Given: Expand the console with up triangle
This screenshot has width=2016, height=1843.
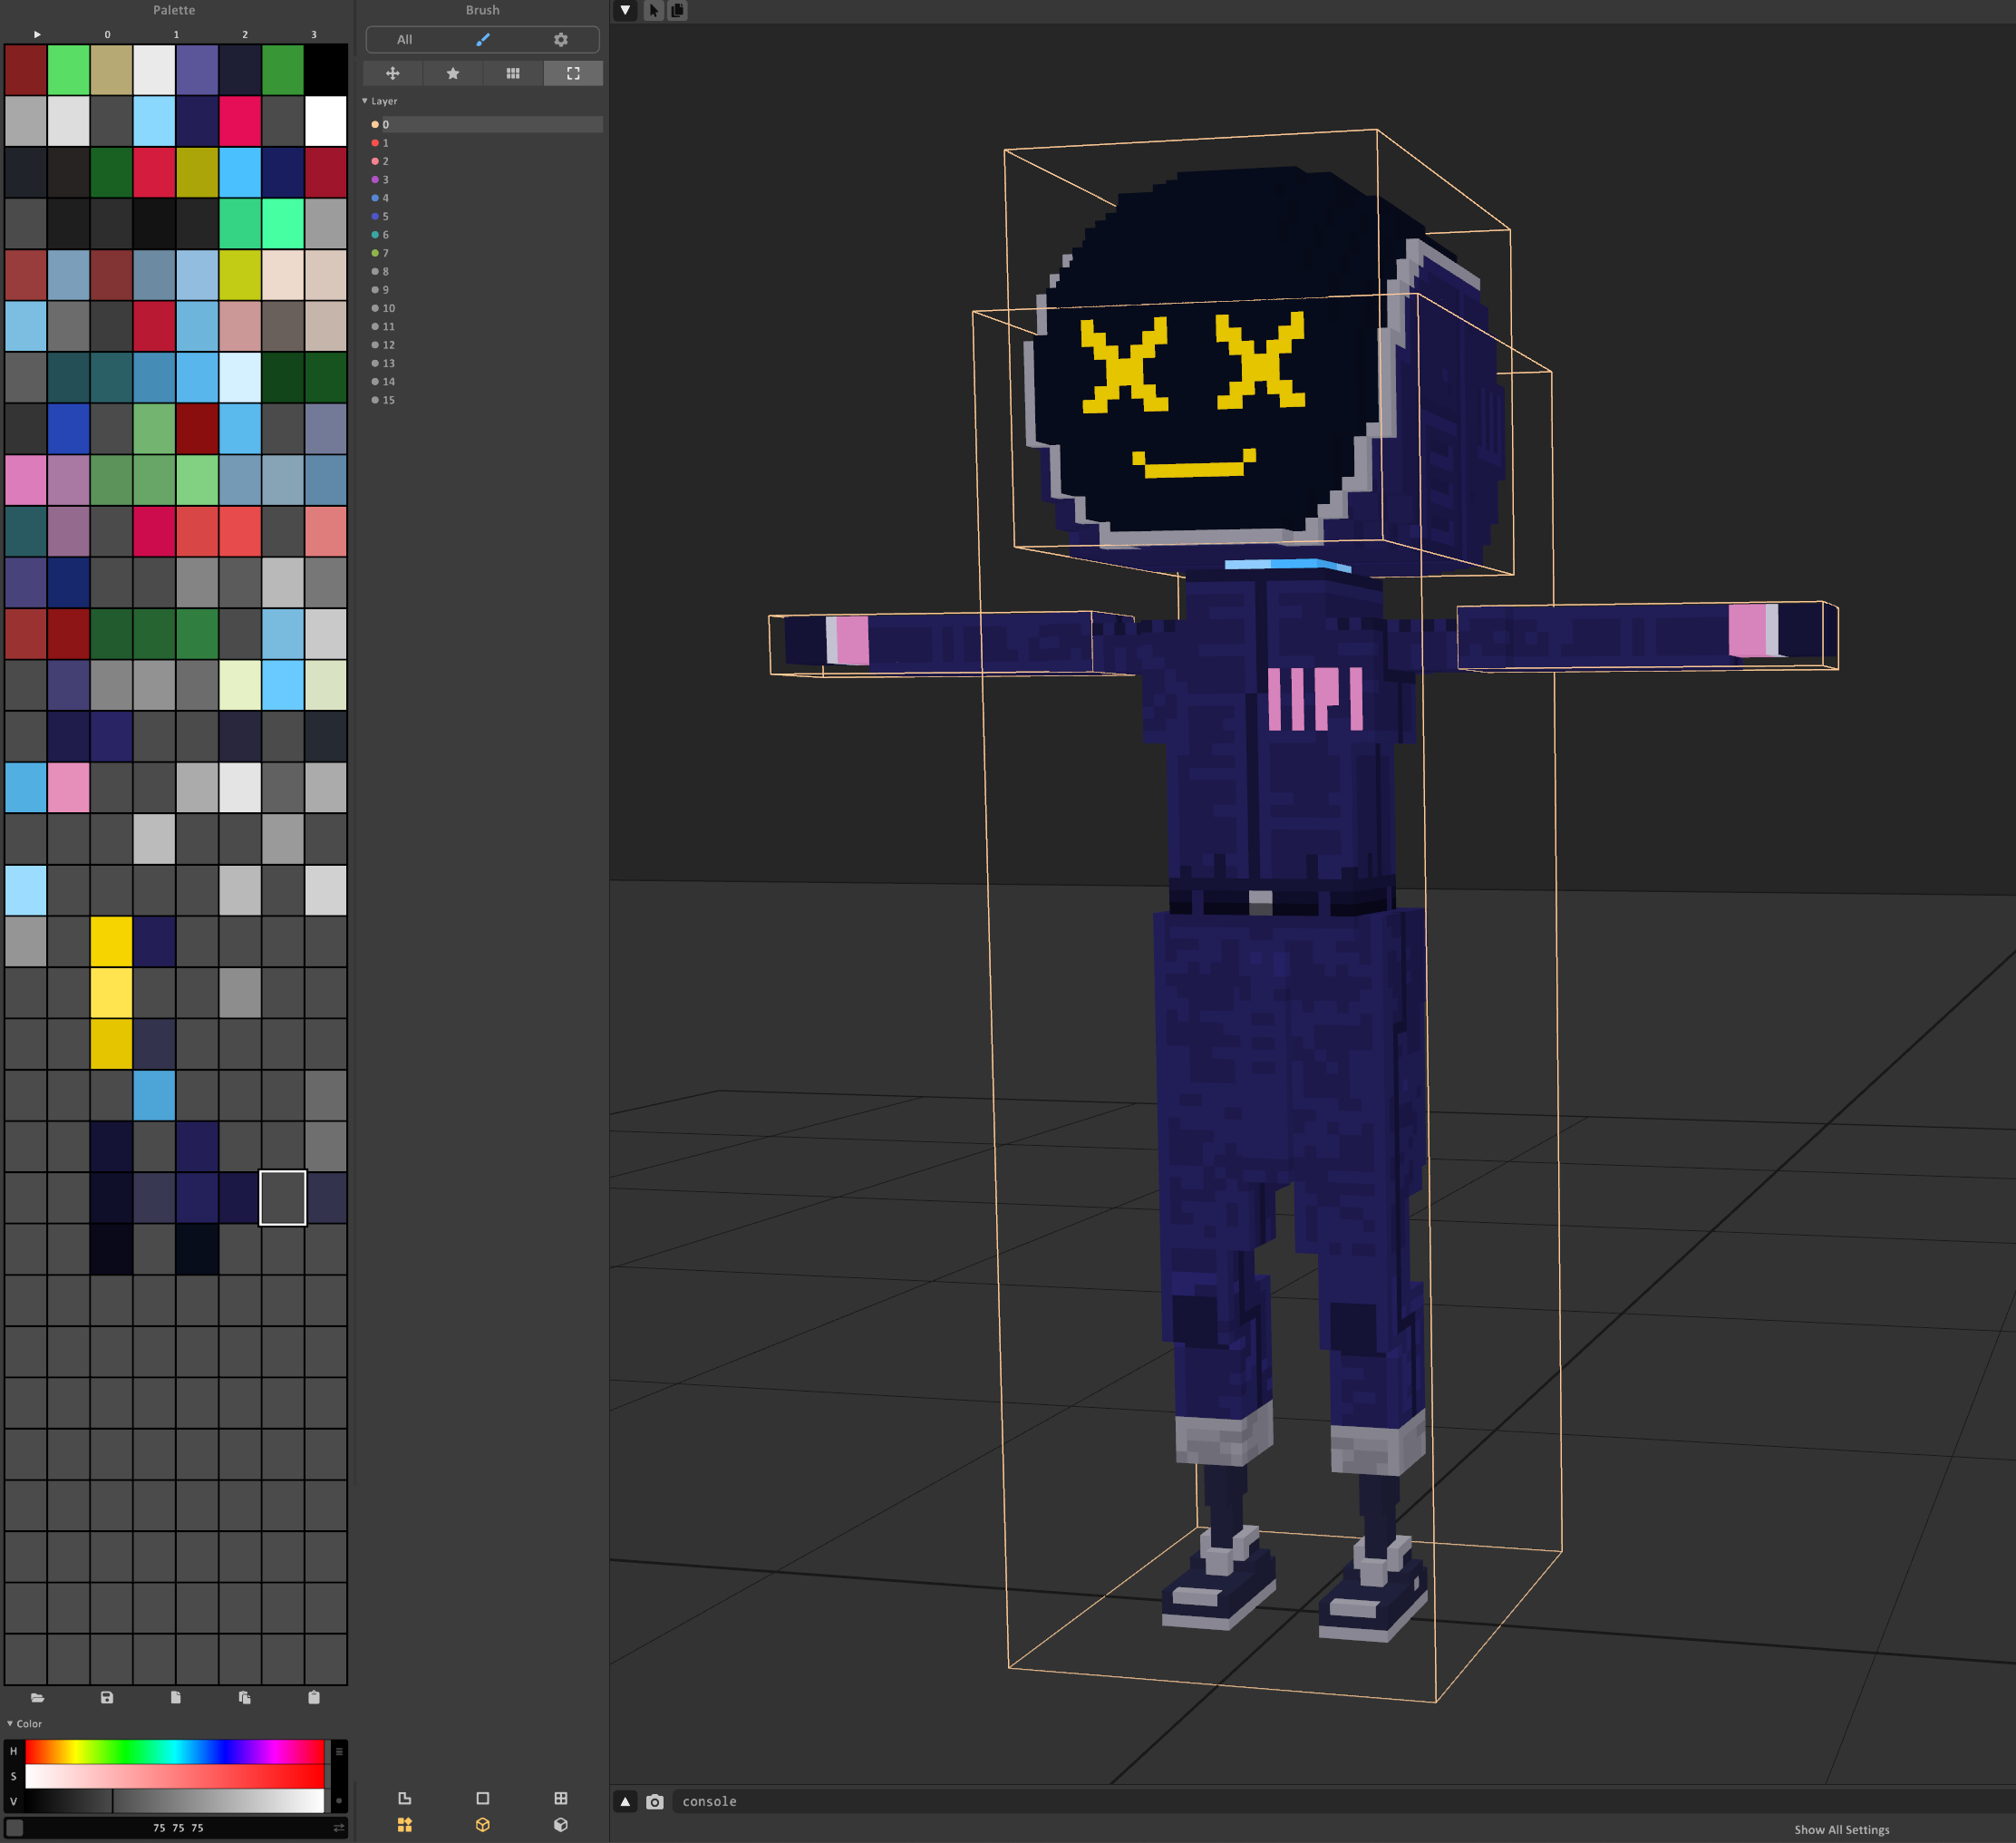Looking at the screenshot, I should (x=626, y=1802).
